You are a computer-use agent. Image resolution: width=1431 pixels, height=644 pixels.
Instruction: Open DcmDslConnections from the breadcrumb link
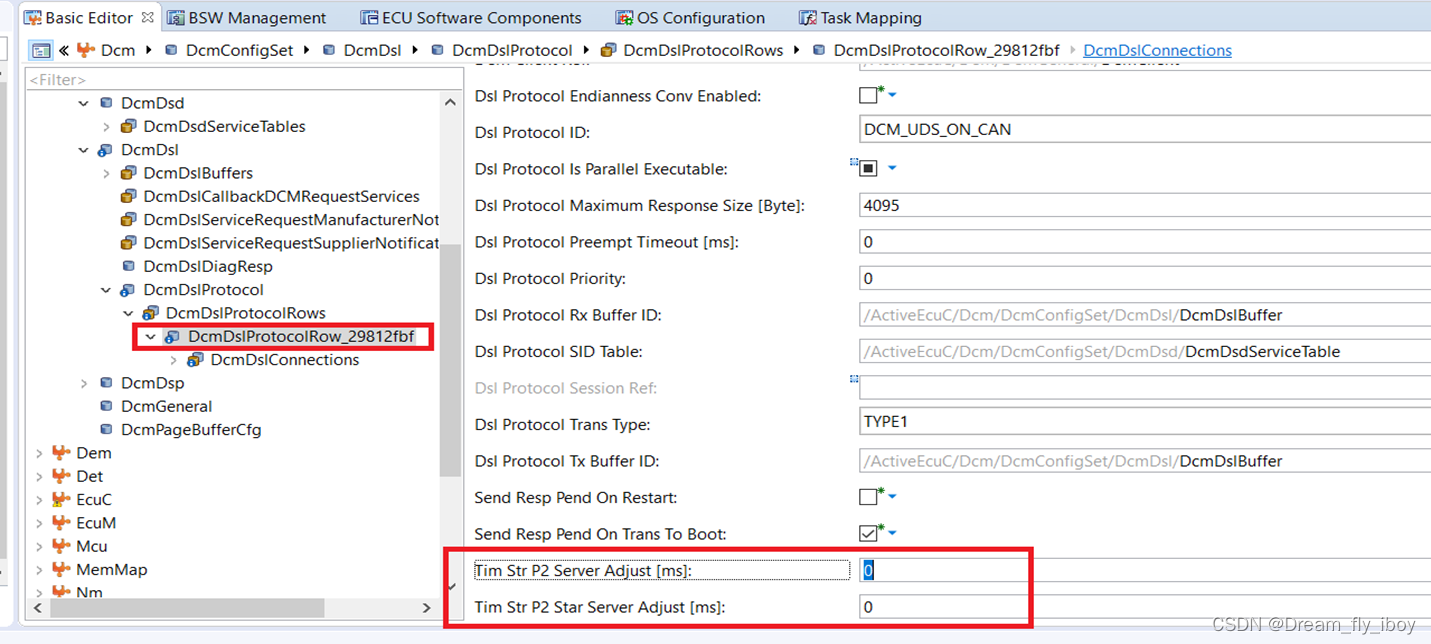click(x=1157, y=48)
